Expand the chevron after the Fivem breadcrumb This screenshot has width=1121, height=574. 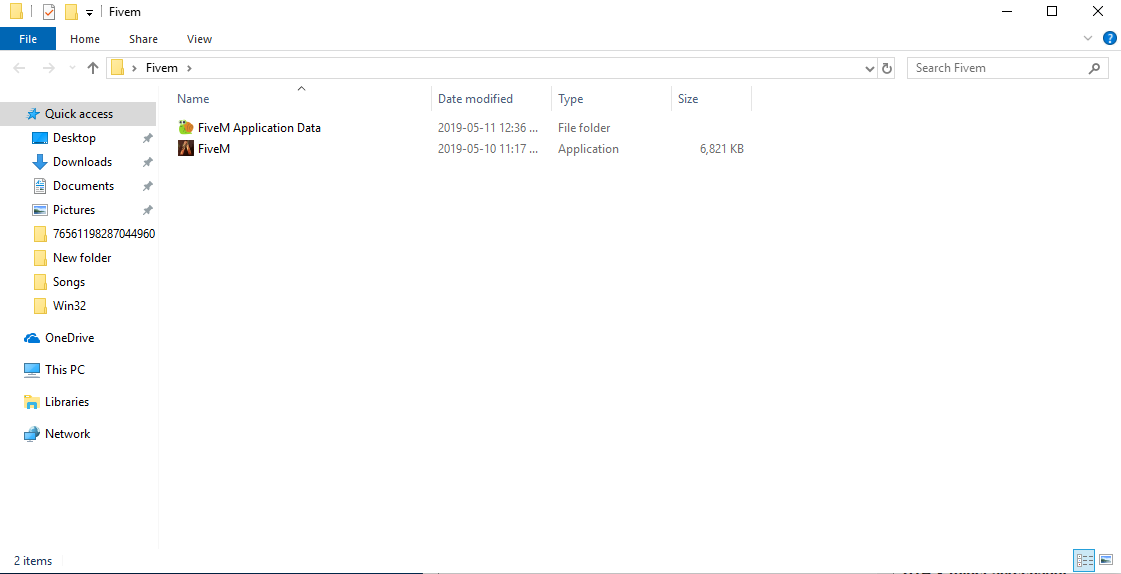tap(189, 68)
